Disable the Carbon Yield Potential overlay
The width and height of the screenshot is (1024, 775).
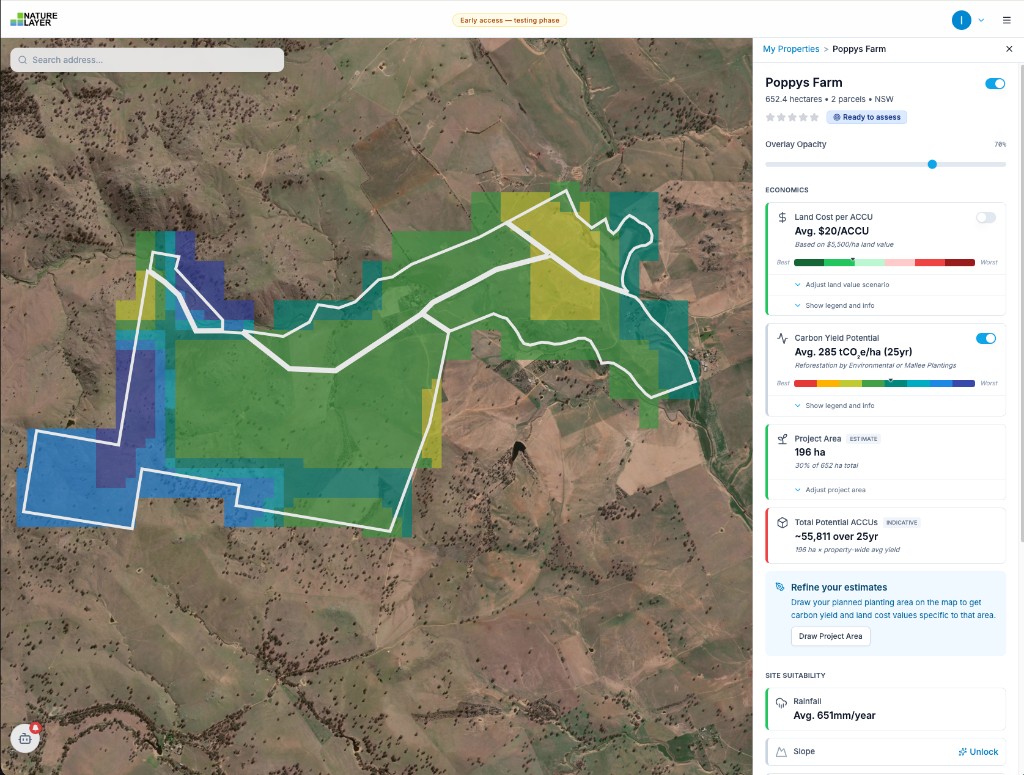pos(986,338)
